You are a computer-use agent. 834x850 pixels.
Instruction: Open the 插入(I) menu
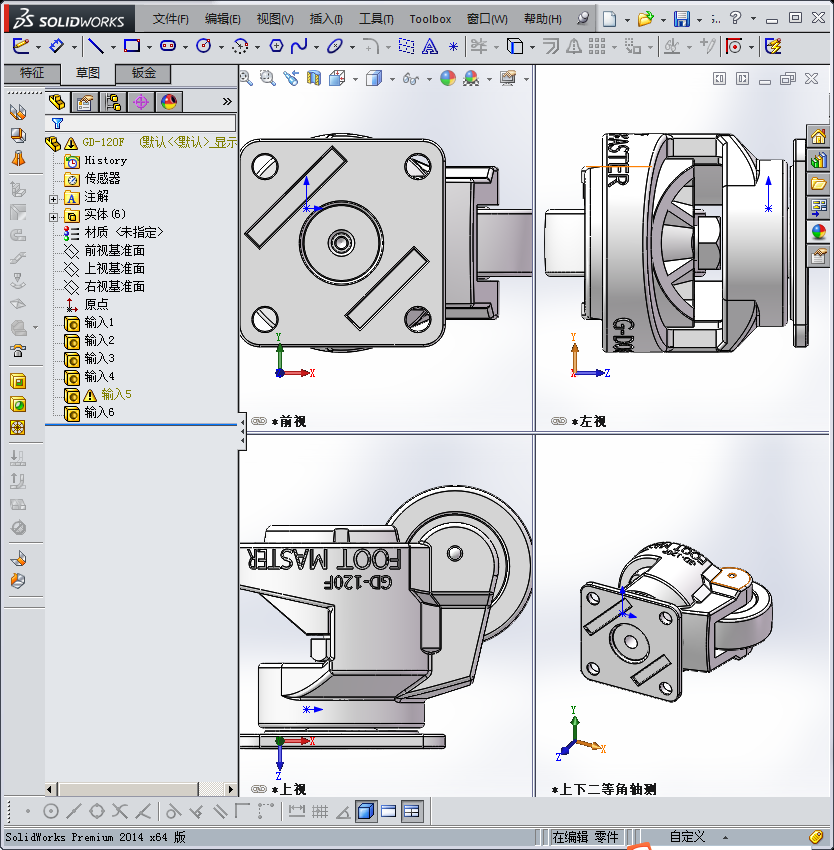point(326,19)
